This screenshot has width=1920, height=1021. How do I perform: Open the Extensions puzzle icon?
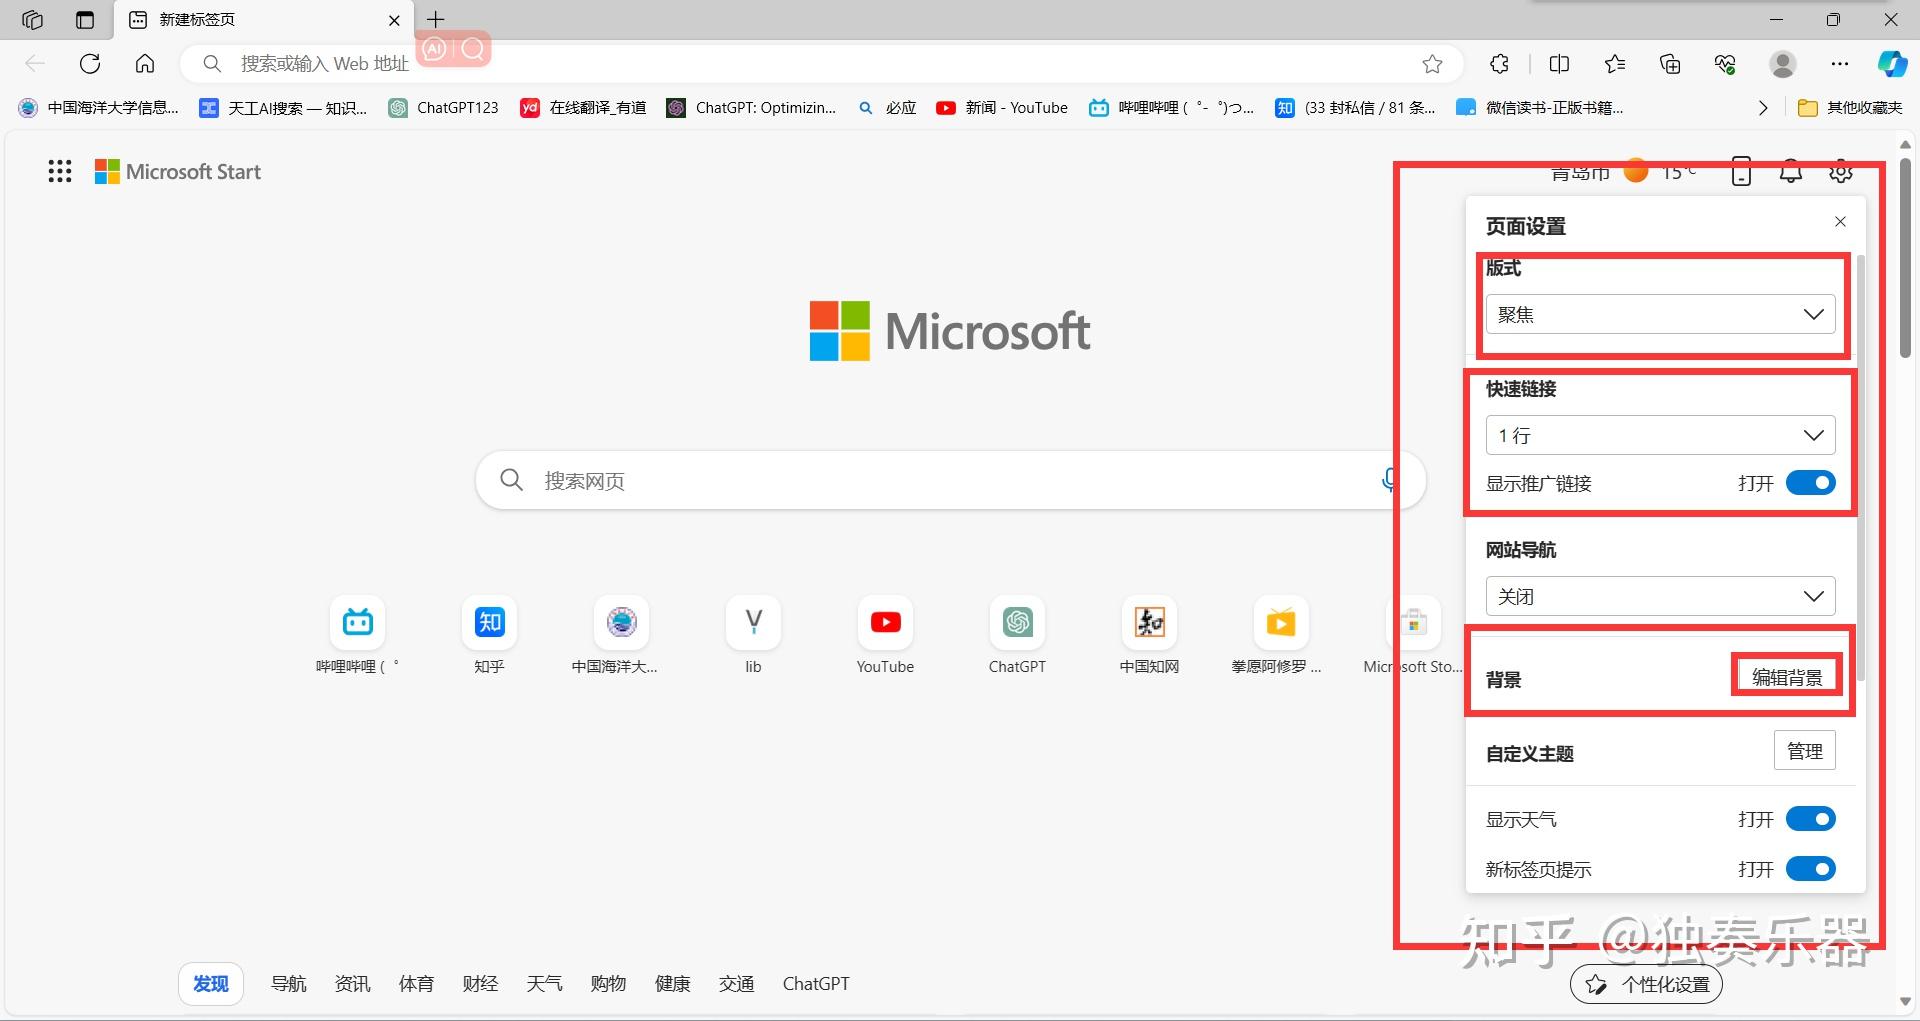point(1499,64)
